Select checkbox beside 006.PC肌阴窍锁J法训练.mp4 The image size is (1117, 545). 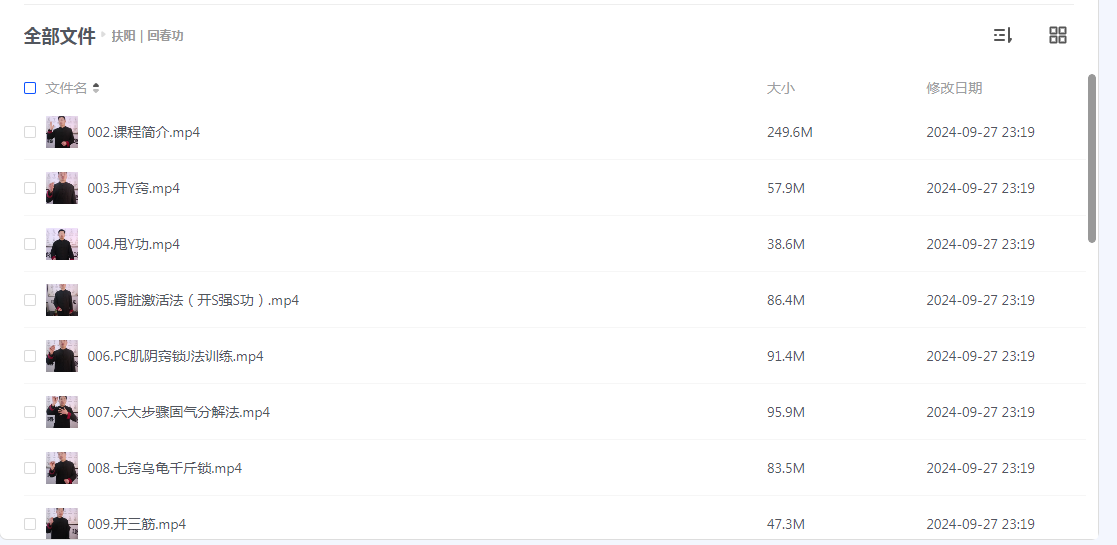[x=30, y=356]
